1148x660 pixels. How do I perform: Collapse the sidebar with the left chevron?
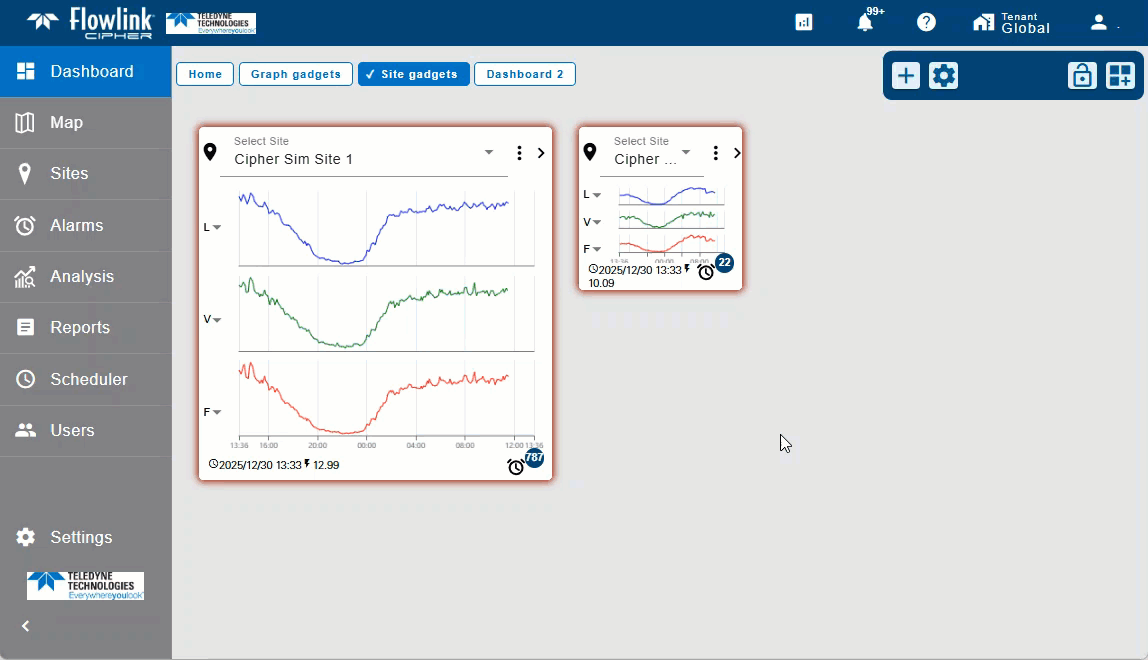26,626
